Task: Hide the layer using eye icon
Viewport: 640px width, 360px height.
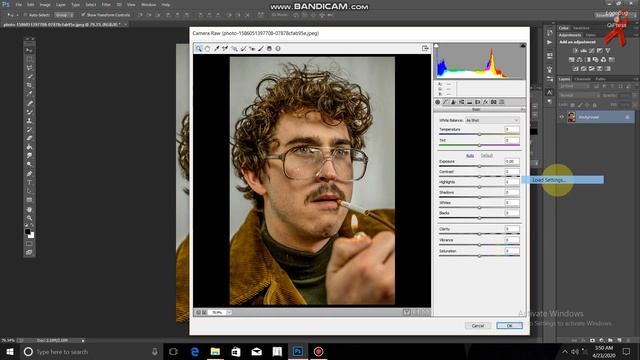Action: [562, 117]
